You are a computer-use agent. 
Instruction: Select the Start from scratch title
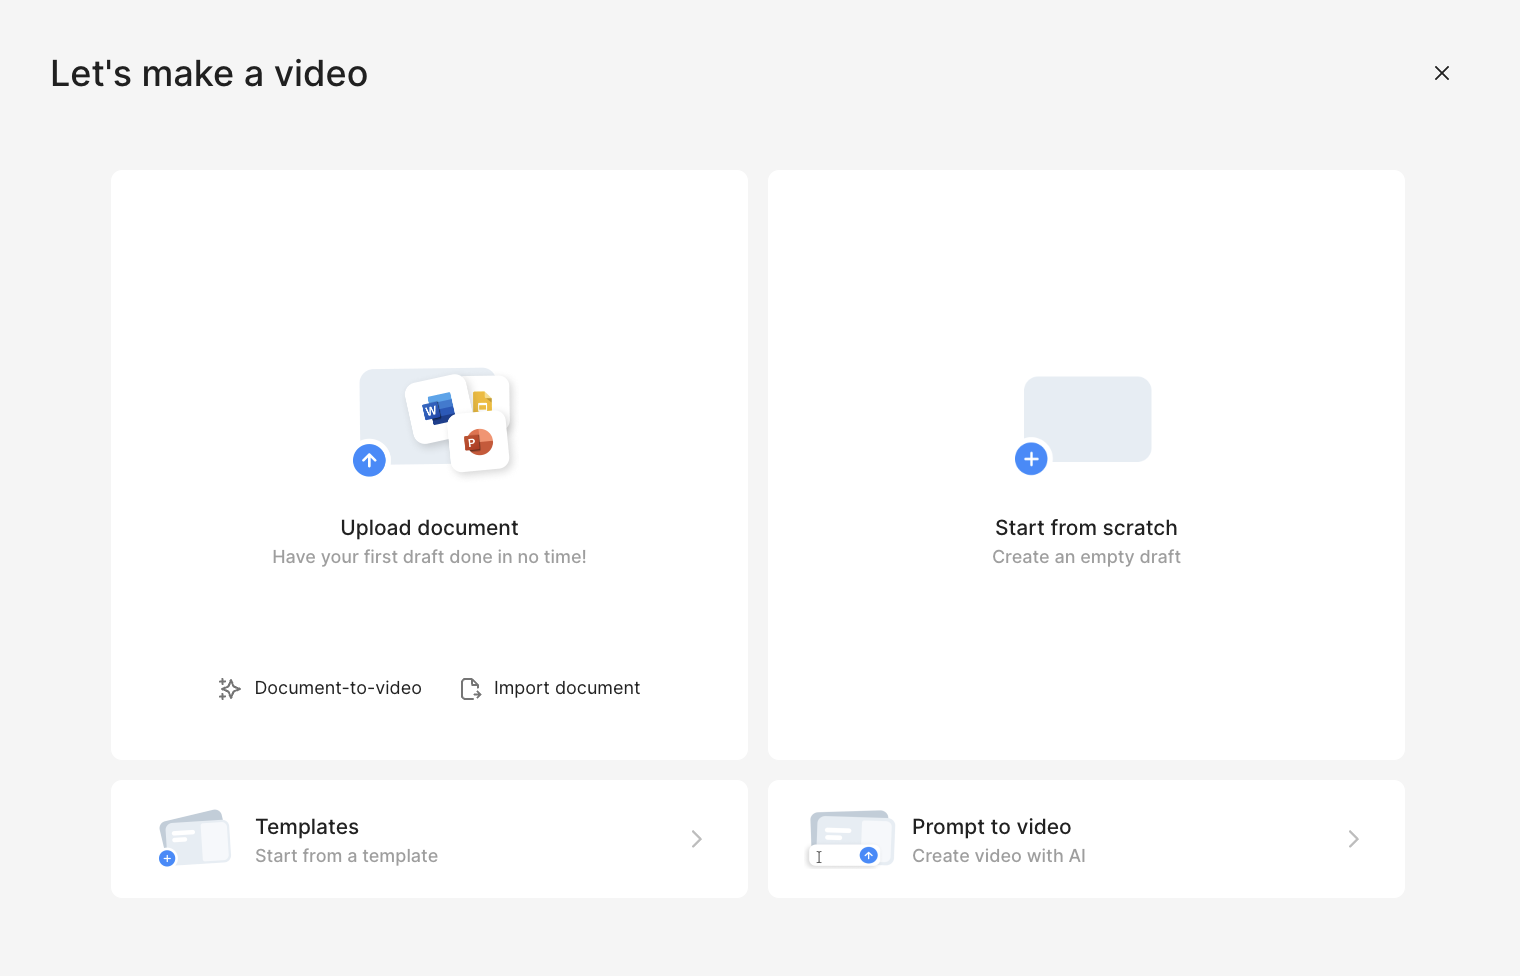click(1086, 528)
